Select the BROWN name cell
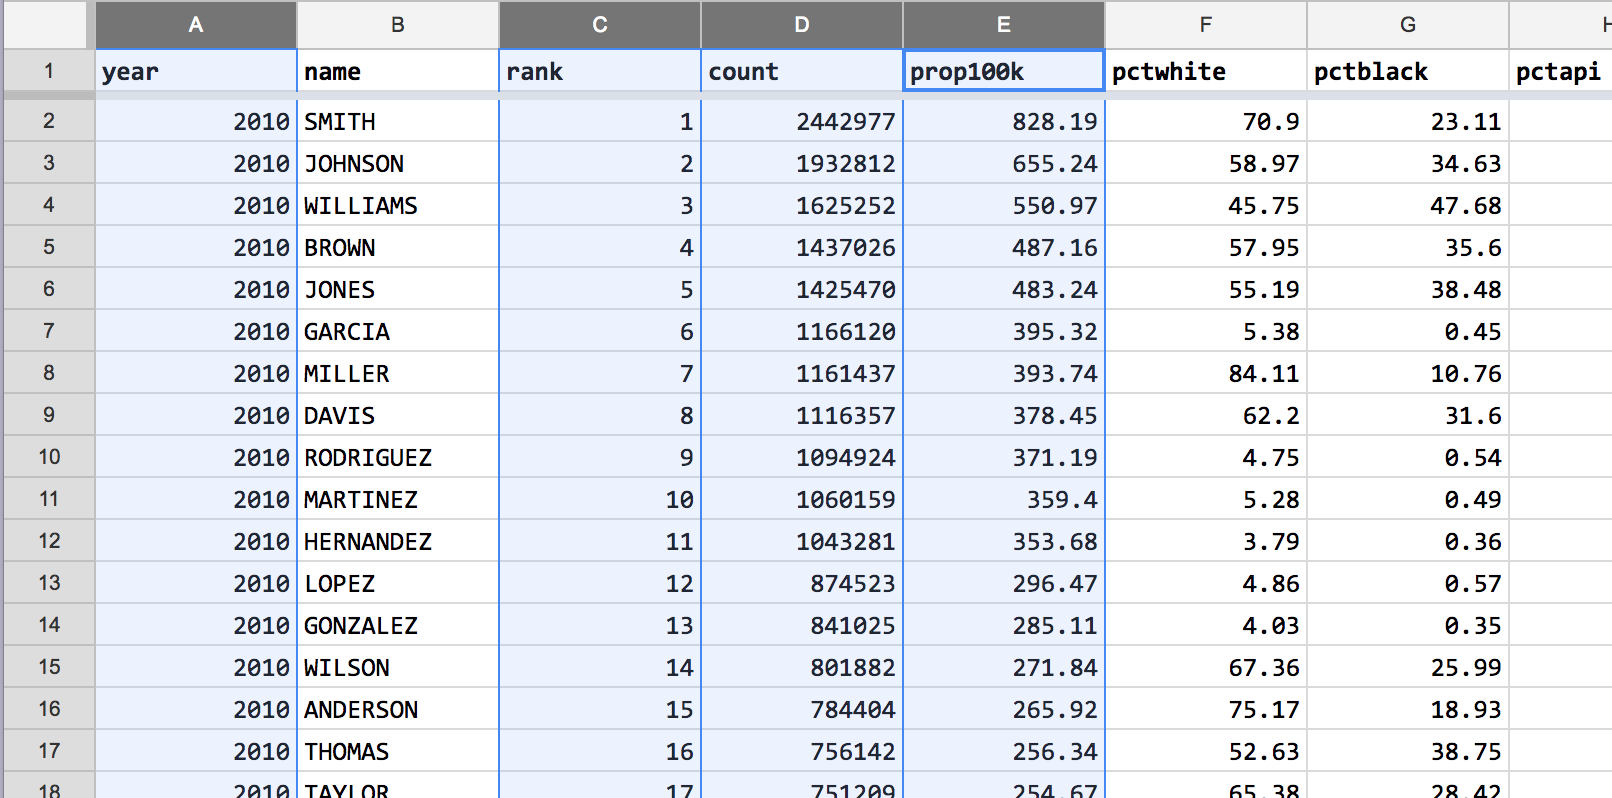The width and height of the screenshot is (1612, 798). click(x=398, y=247)
